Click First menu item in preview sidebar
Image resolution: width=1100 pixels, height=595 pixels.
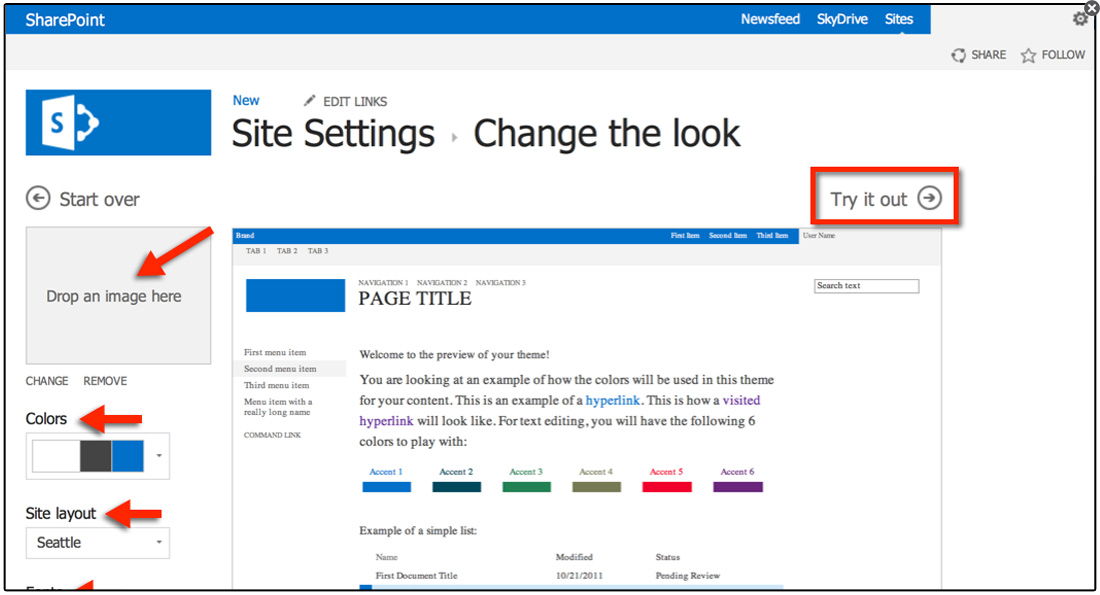pyautogui.click(x=275, y=352)
